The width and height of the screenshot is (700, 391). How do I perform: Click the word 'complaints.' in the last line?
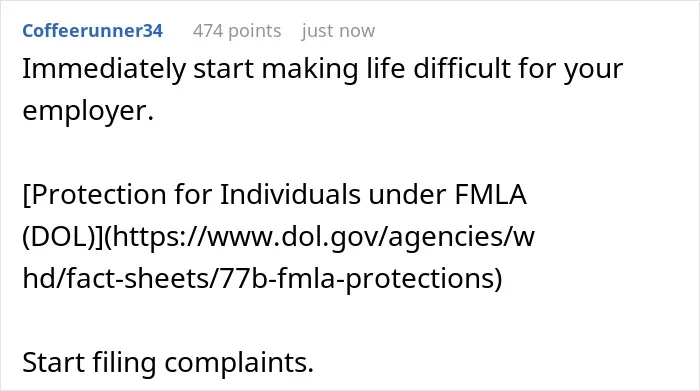tap(239, 362)
